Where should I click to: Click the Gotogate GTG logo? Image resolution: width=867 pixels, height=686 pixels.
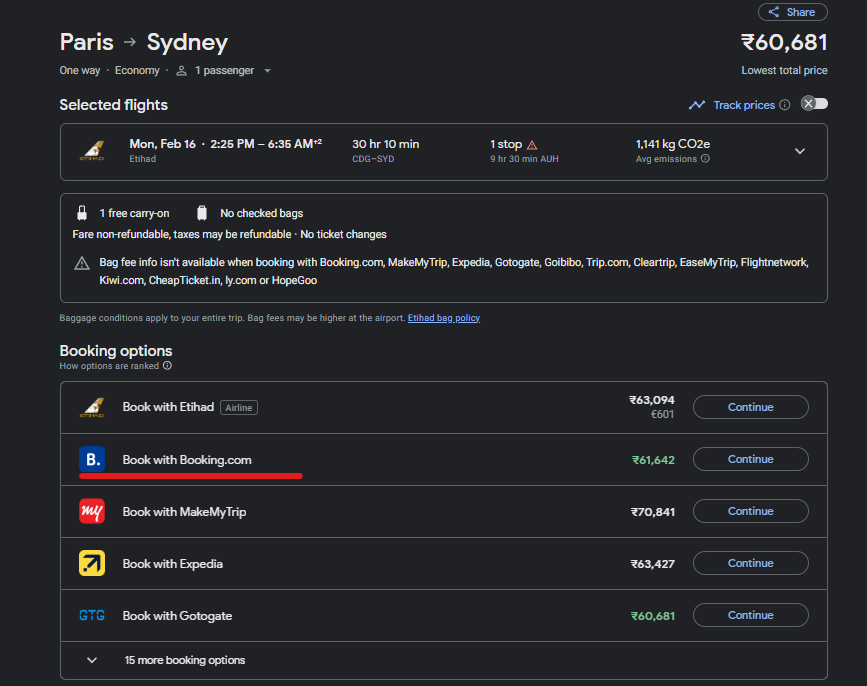click(92, 615)
